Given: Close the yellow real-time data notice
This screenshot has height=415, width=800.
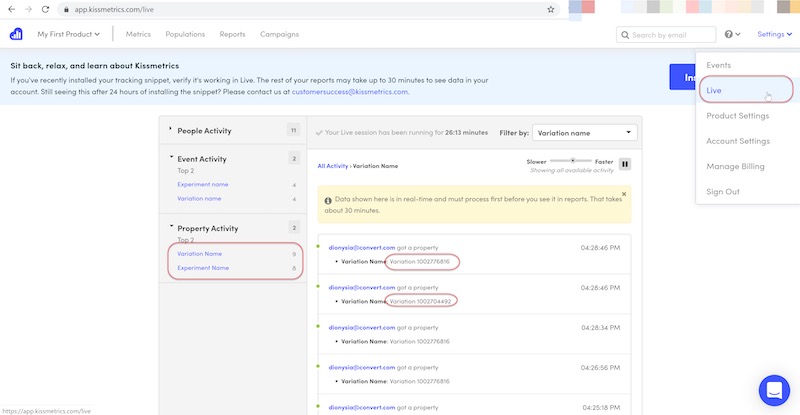Looking at the screenshot, I should [x=624, y=194].
